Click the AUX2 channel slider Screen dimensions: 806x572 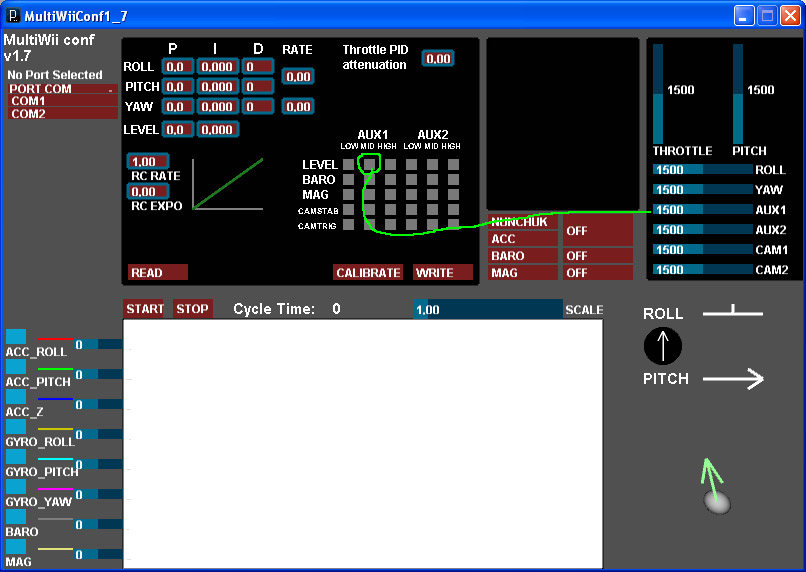click(x=702, y=229)
